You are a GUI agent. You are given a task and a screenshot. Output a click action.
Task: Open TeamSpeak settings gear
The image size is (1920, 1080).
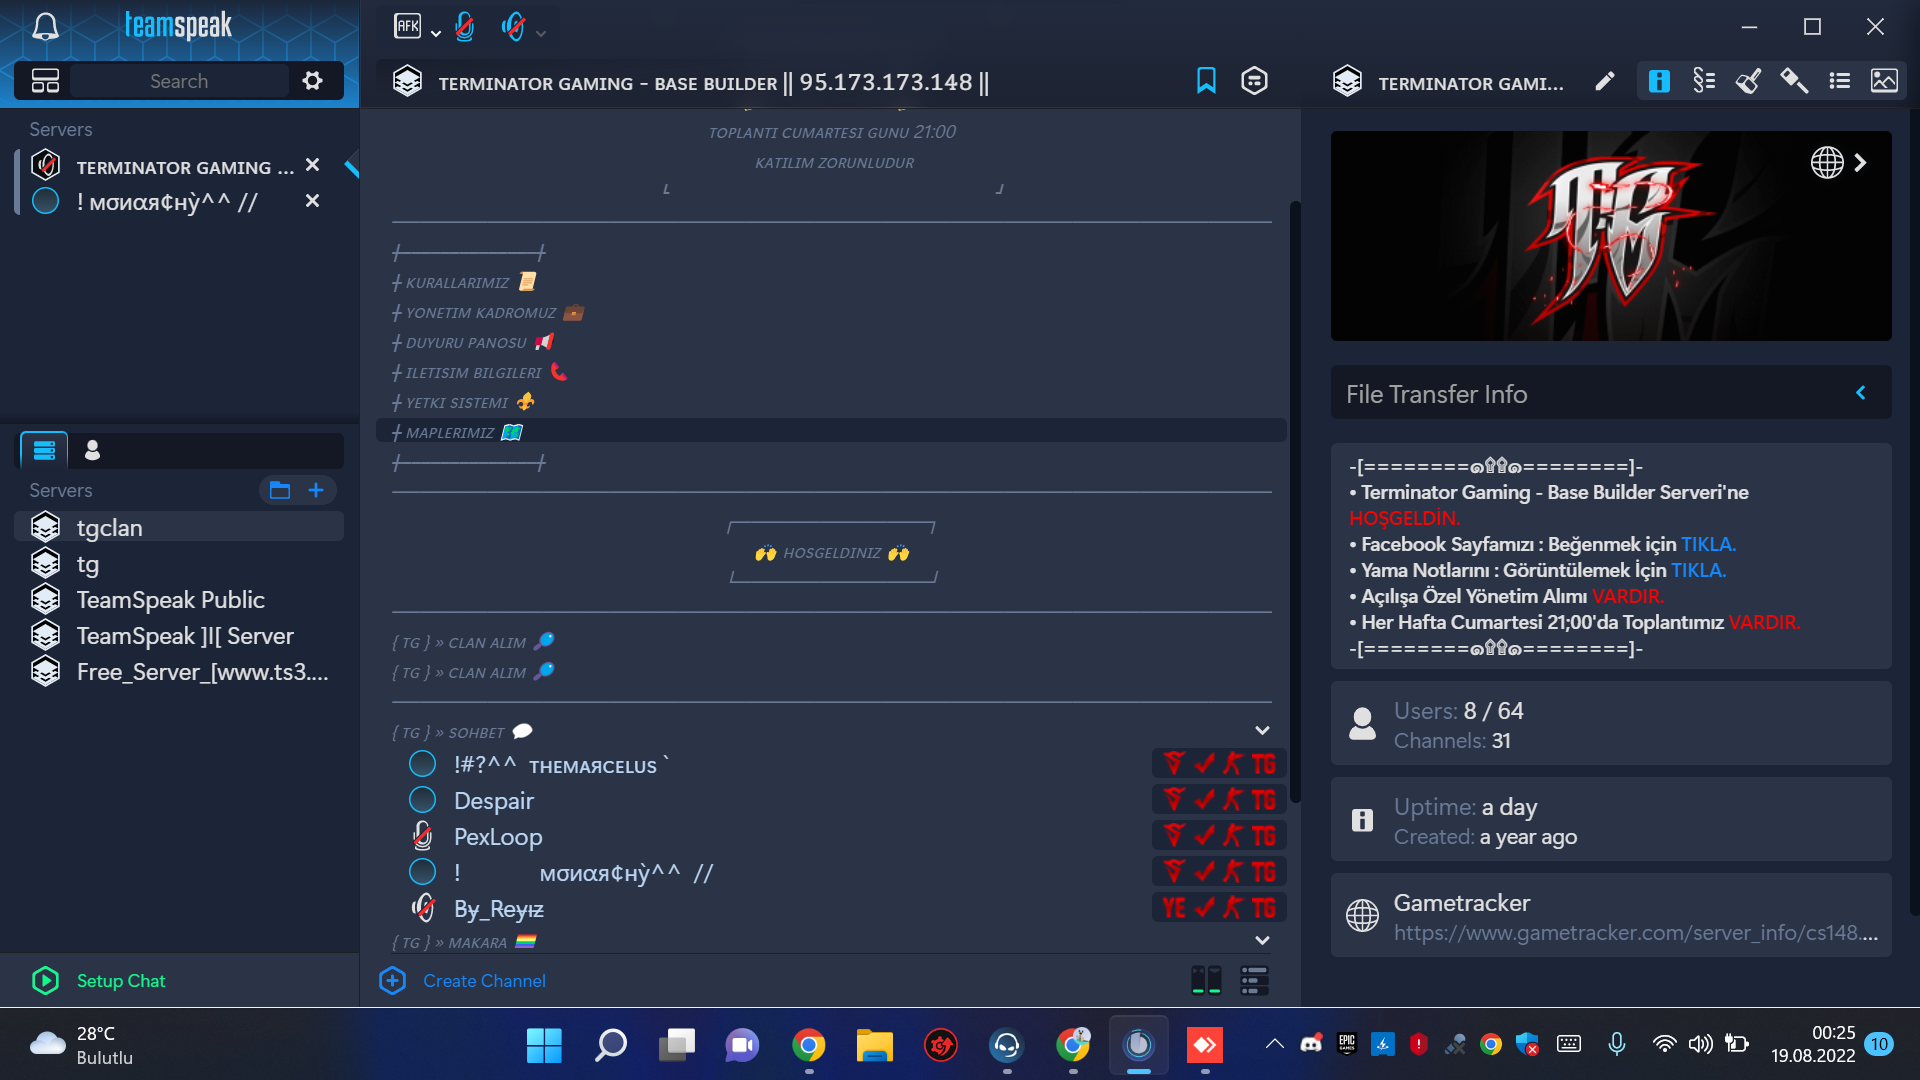pyautogui.click(x=313, y=81)
